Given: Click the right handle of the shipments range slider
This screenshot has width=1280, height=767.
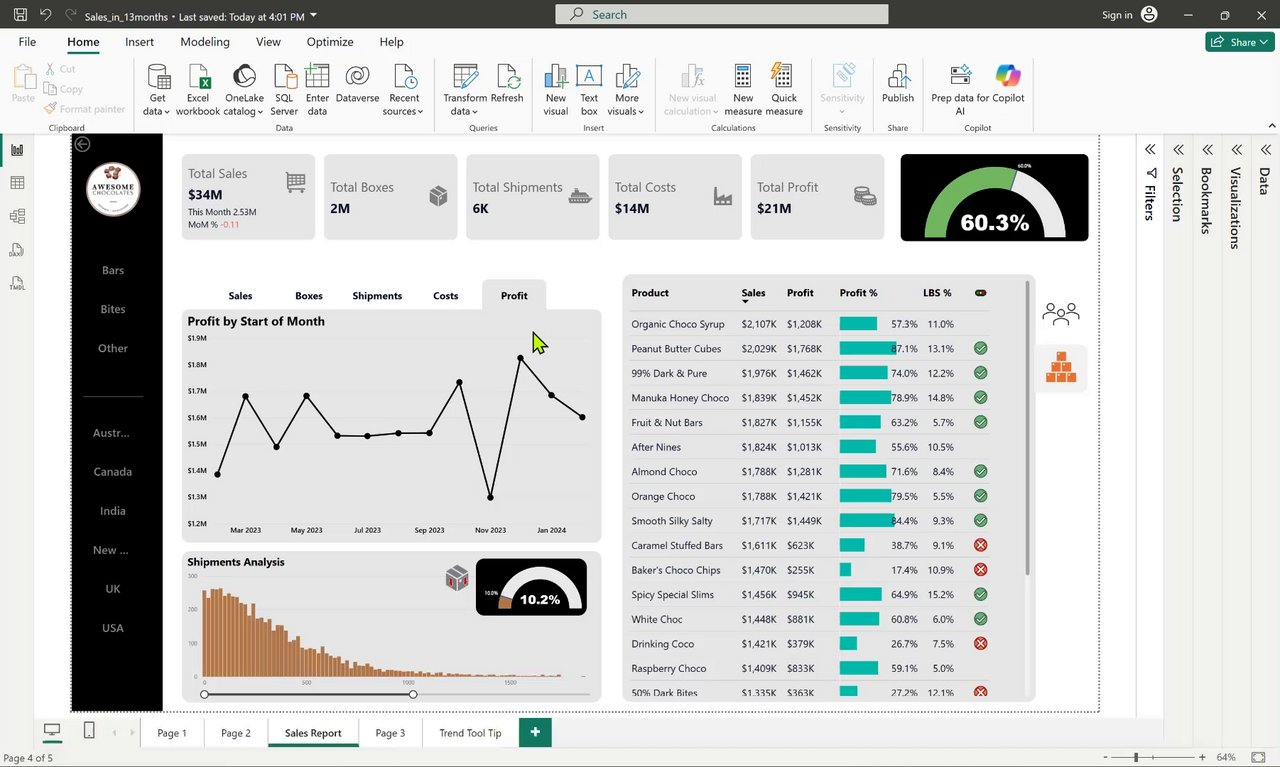Looking at the screenshot, I should tap(413, 694).
